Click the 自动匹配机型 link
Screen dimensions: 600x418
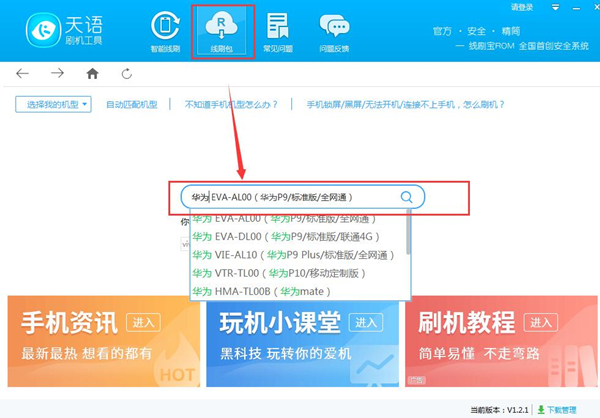pos(133,104)
